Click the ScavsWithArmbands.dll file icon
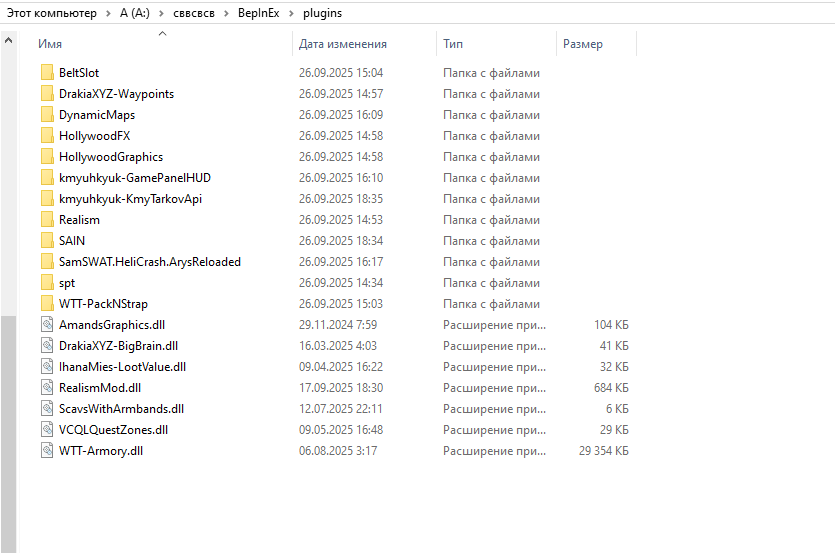 tap(47, 409)
